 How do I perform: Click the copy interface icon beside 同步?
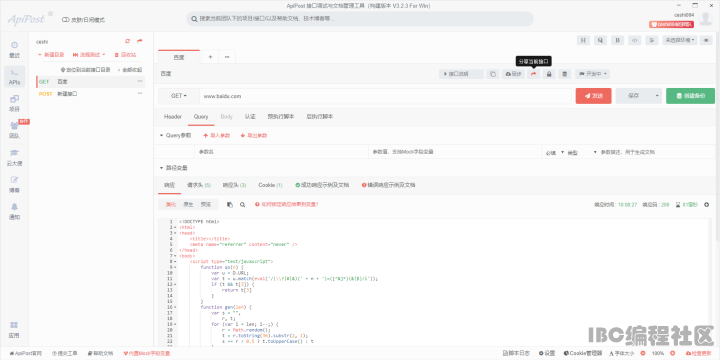click(x=493, y=74)
